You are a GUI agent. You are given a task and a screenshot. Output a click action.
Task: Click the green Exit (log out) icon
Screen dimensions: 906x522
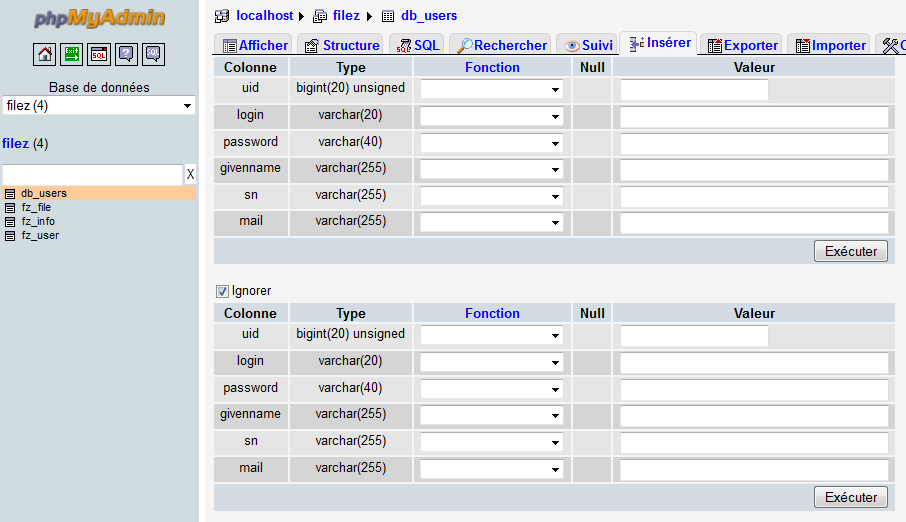pyautogui.click(x=72, y=54)
